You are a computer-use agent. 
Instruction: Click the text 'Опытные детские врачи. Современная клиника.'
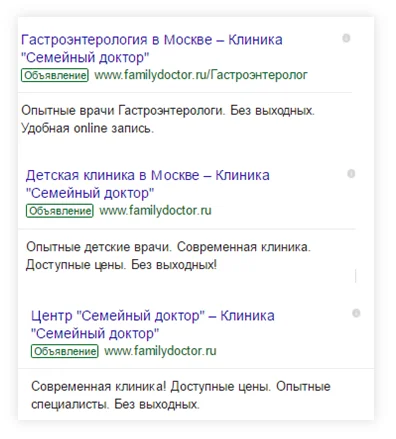(x=168, y=247)
